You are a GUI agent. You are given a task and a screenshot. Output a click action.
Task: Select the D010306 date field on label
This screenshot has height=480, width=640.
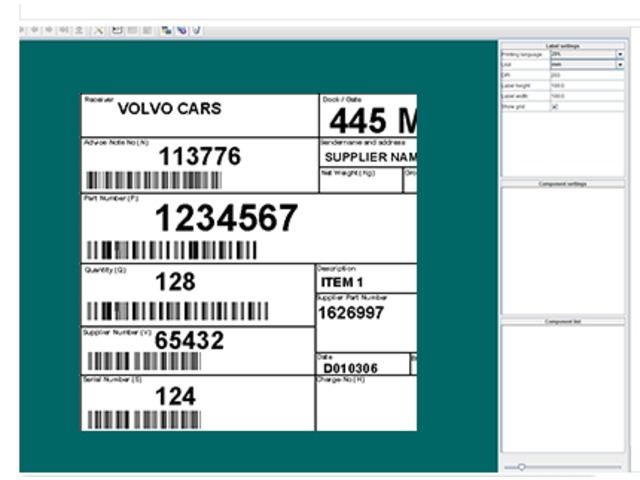[350, 368]
